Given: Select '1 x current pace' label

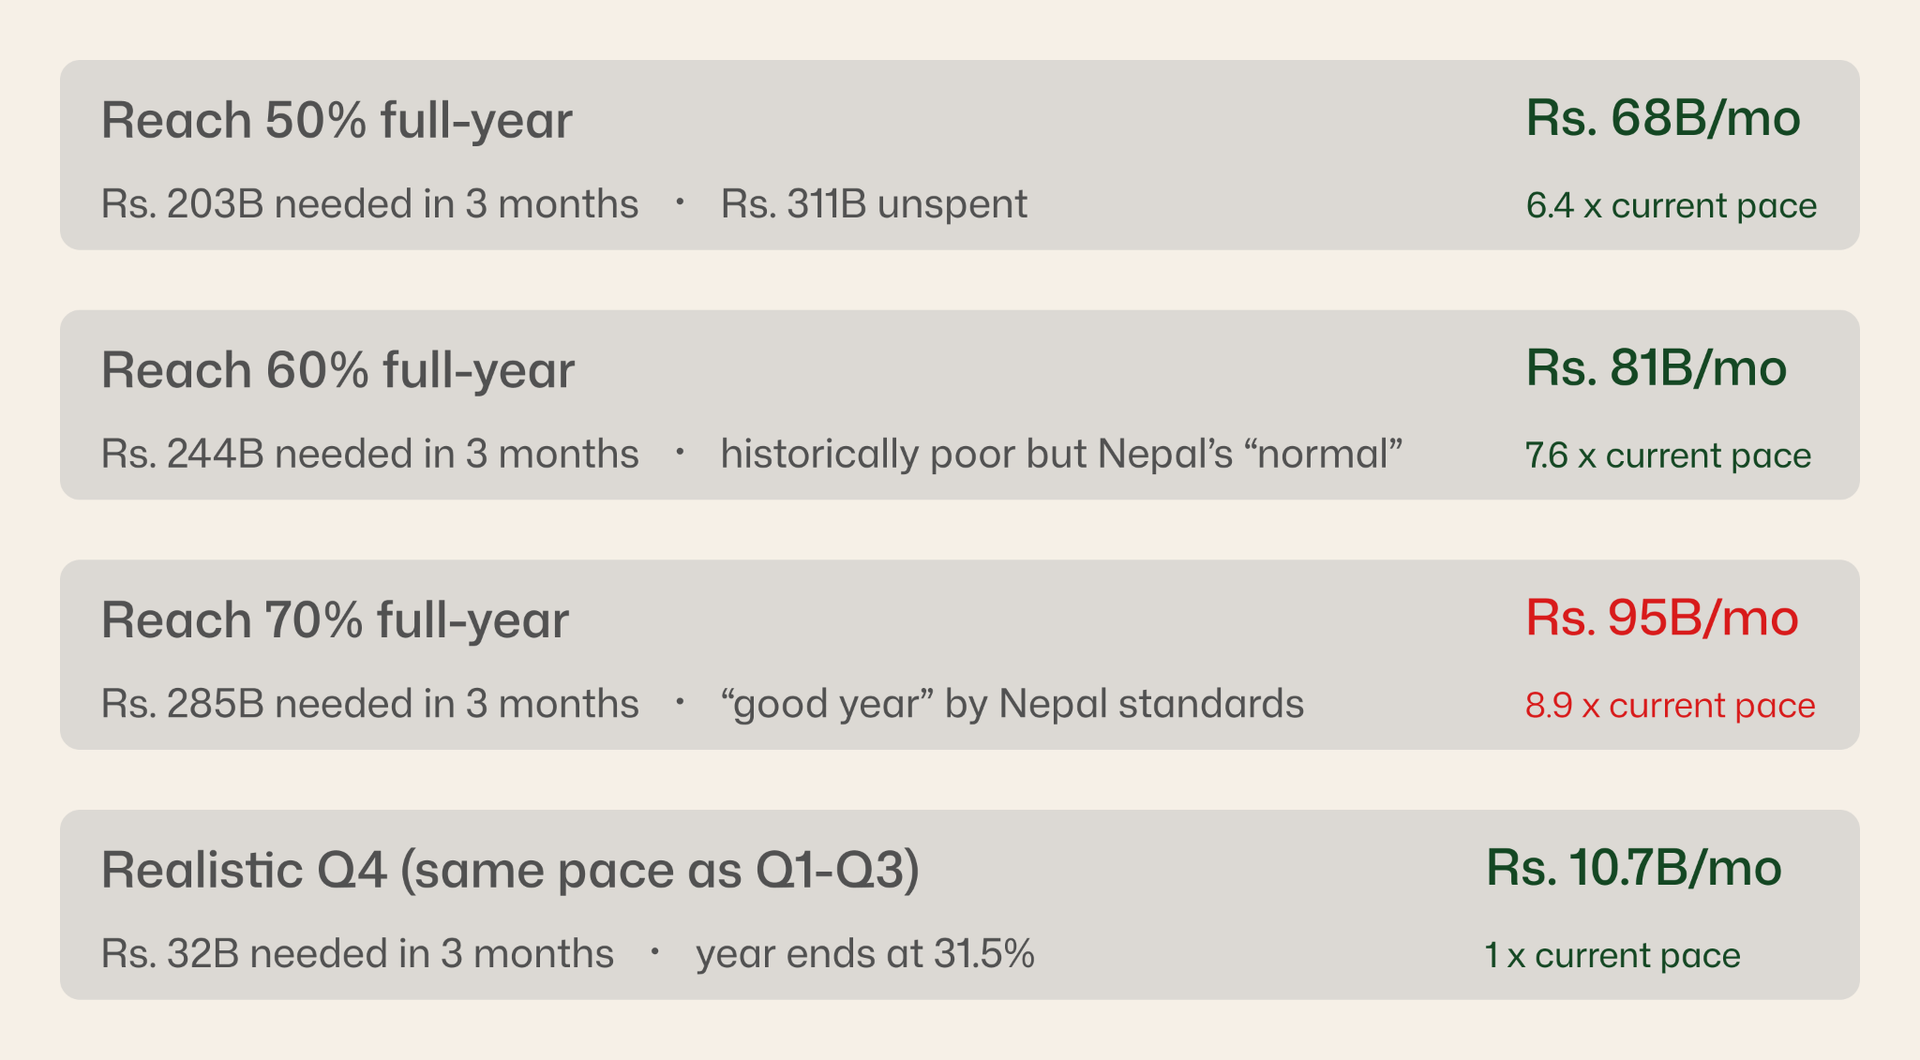Looking at the screenshot, I should coord(1611,956).
